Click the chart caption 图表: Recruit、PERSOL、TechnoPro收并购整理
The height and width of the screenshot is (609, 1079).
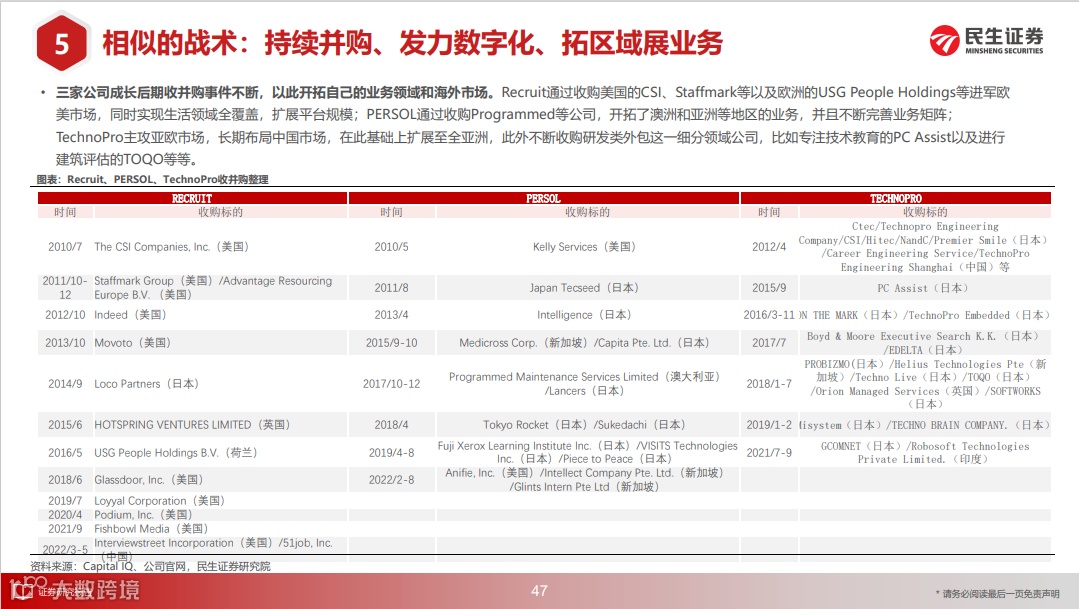pos(152,180)
